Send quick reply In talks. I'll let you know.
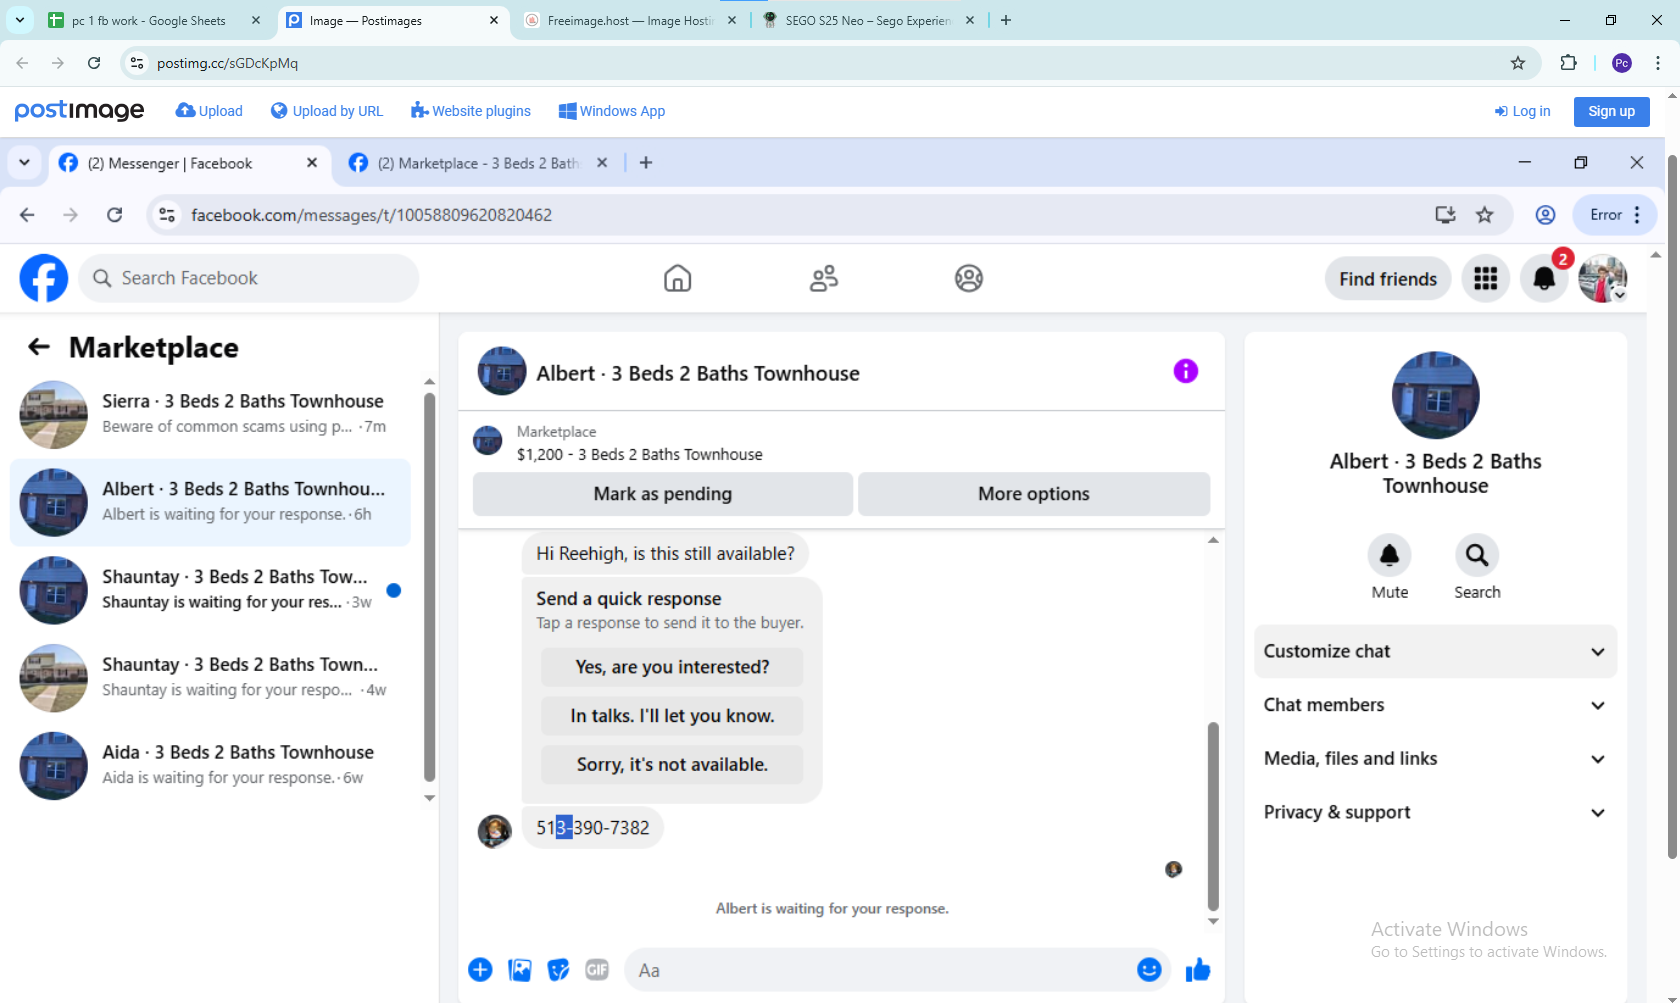Screen dimensions: 1680x1003 [x=672, y=716]
